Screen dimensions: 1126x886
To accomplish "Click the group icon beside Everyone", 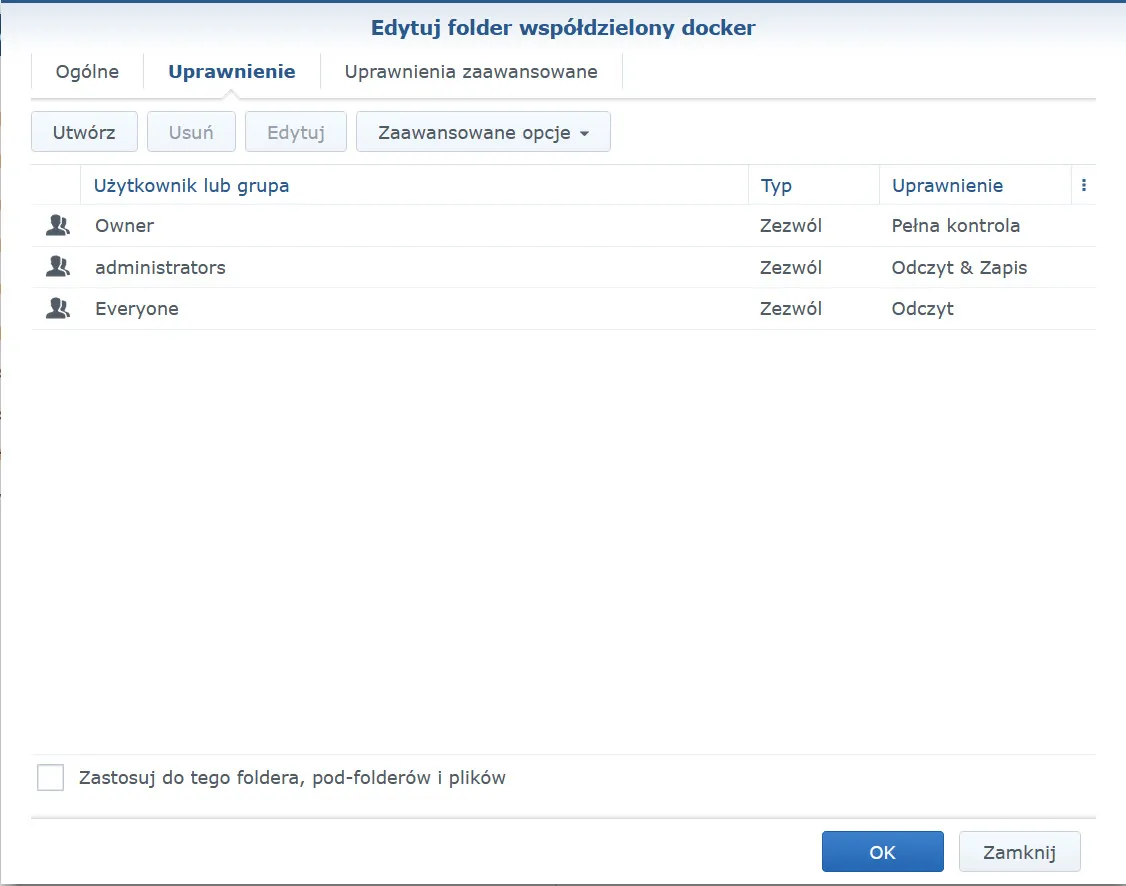I will coord(58,309).
